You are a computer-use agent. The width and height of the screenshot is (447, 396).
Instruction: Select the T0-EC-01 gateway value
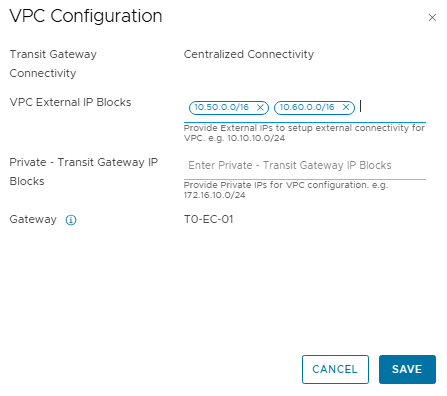(x=208, y=219)
